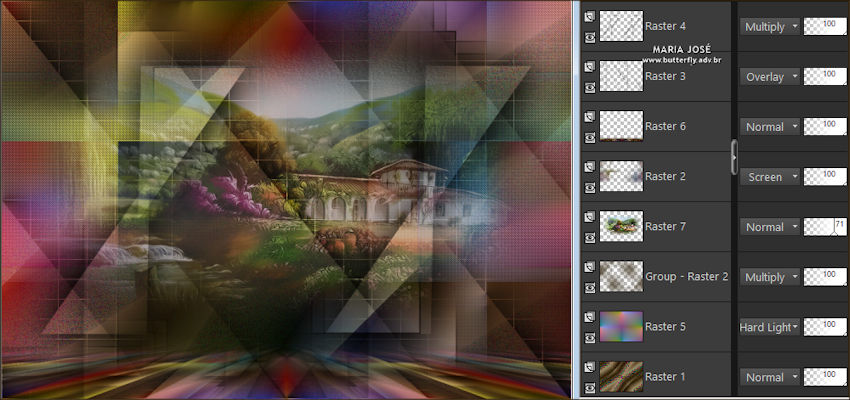Toggle the eye icon for Raster 2

point(590,187)
